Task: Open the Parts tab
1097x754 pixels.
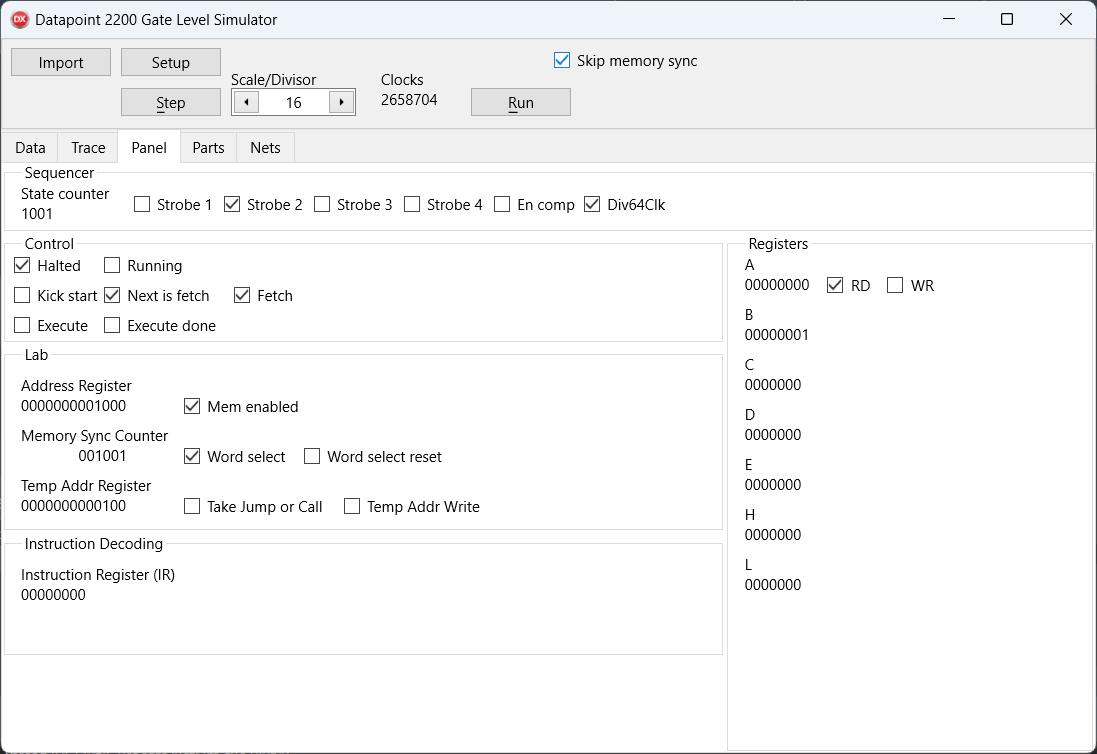Action: coord(208,148)
